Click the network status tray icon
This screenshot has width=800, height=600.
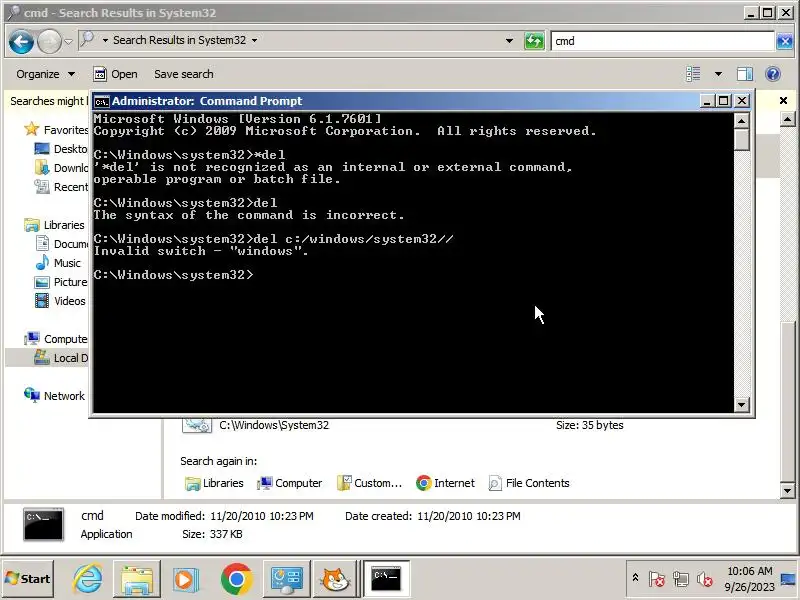click(681, 579)
